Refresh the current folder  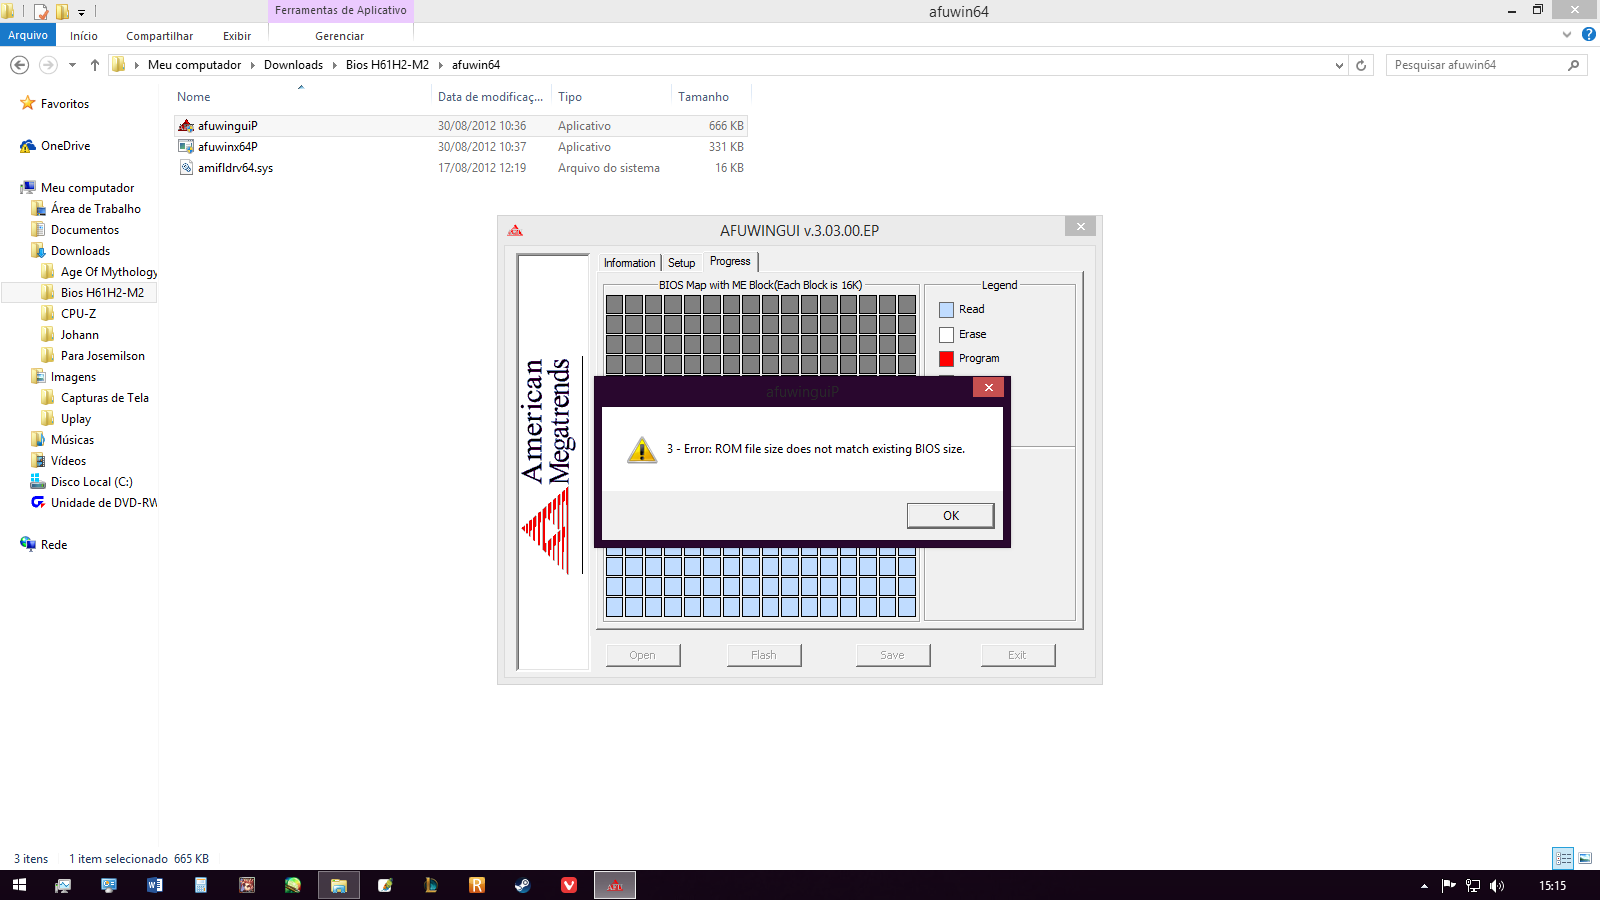coord(1361,65)
